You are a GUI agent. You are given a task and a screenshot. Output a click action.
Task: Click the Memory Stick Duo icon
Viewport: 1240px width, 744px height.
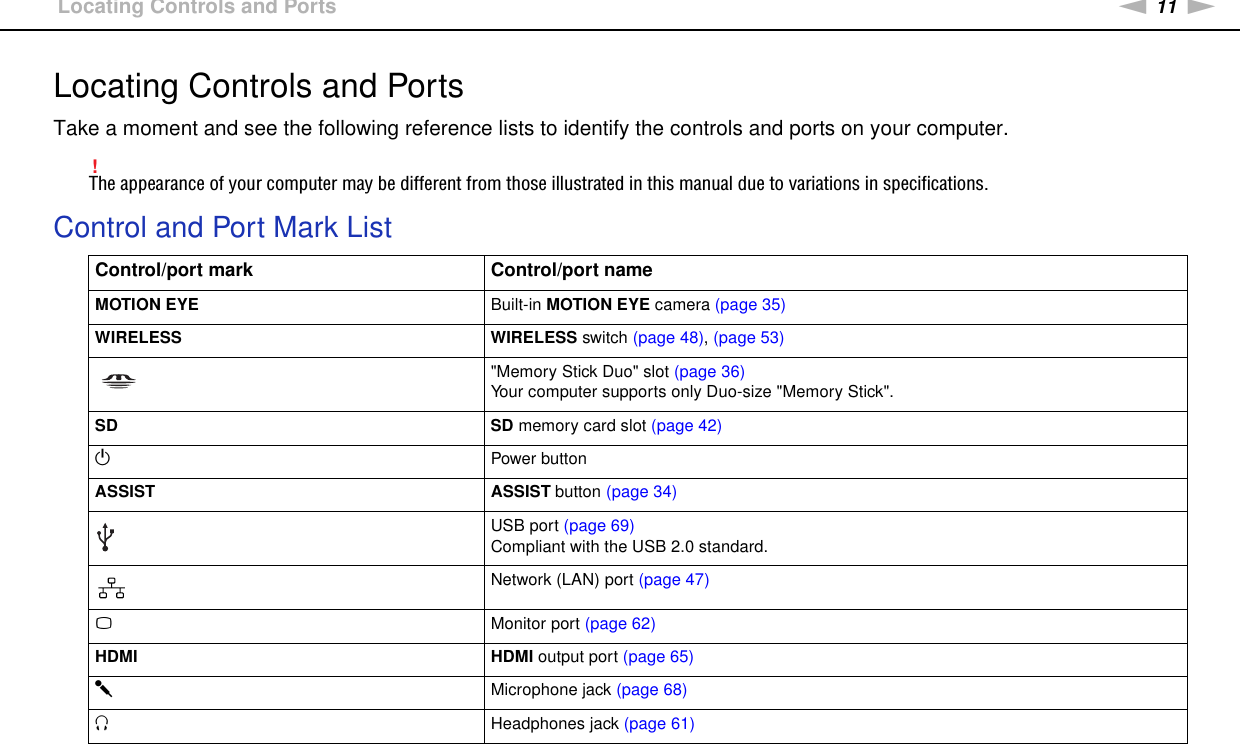119,380
